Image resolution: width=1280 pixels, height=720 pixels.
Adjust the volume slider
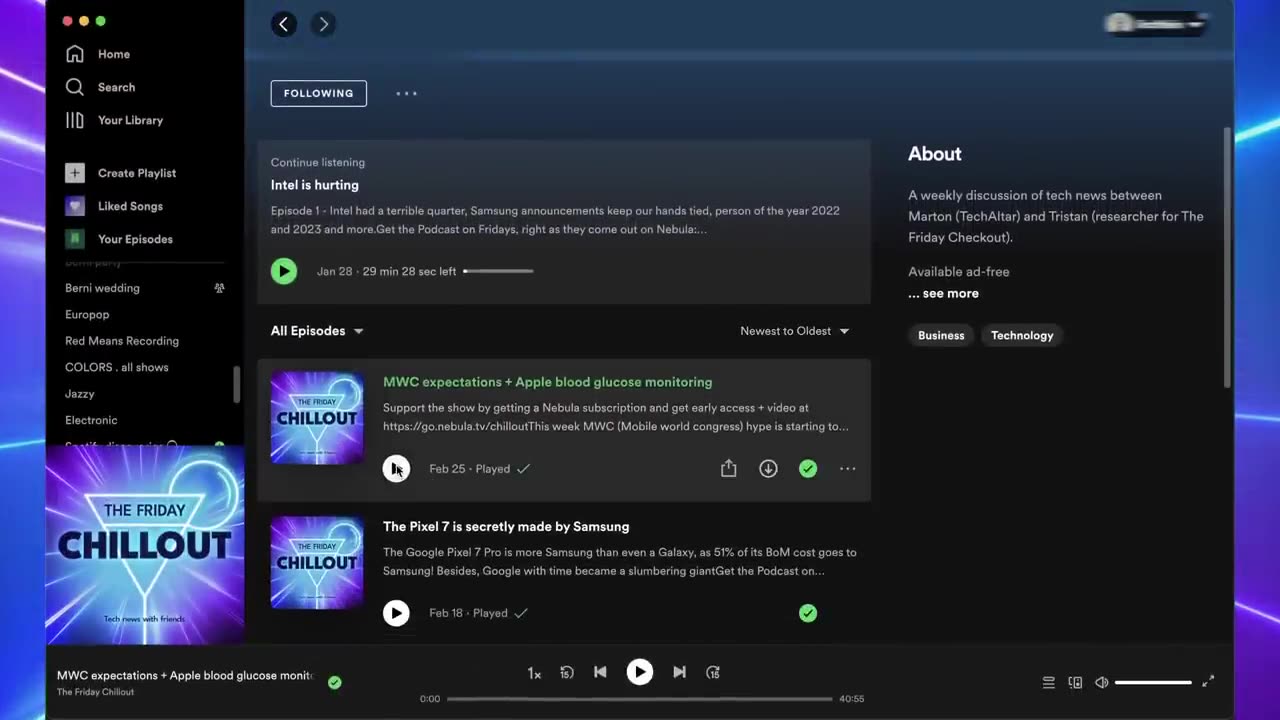[1153, 682]
